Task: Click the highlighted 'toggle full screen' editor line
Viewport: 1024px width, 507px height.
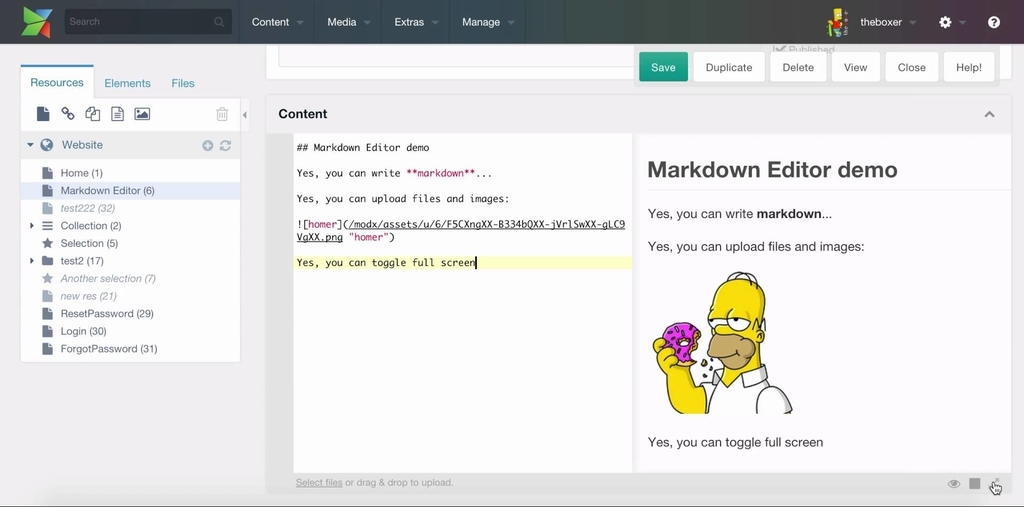Action: point(463,263)
